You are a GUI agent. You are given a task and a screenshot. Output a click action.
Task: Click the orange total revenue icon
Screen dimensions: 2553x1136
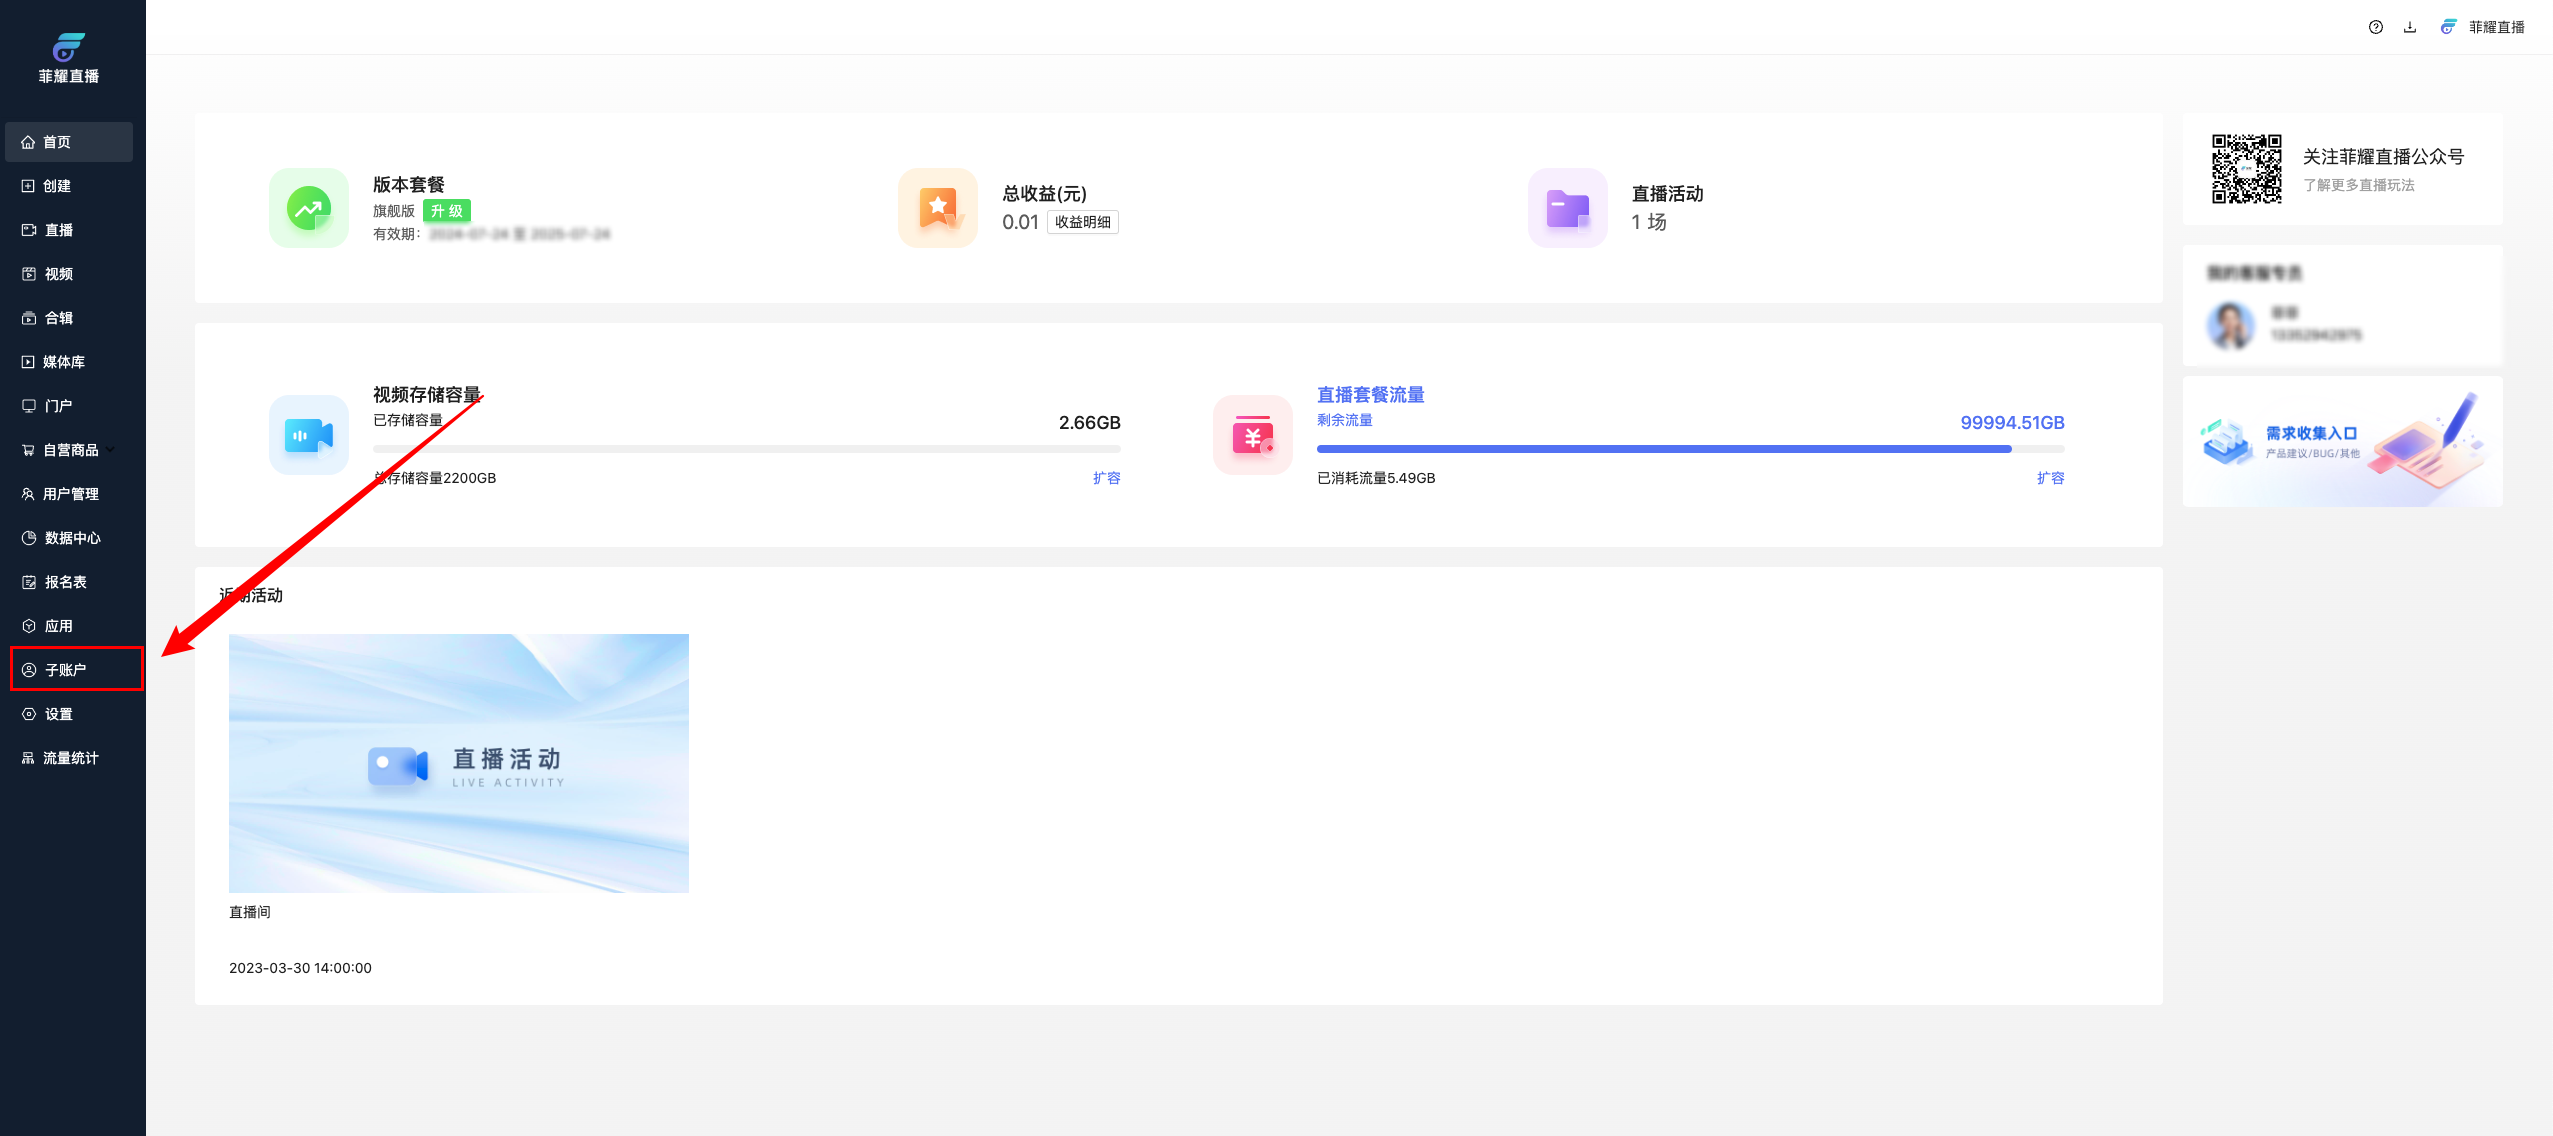[937, 208]
